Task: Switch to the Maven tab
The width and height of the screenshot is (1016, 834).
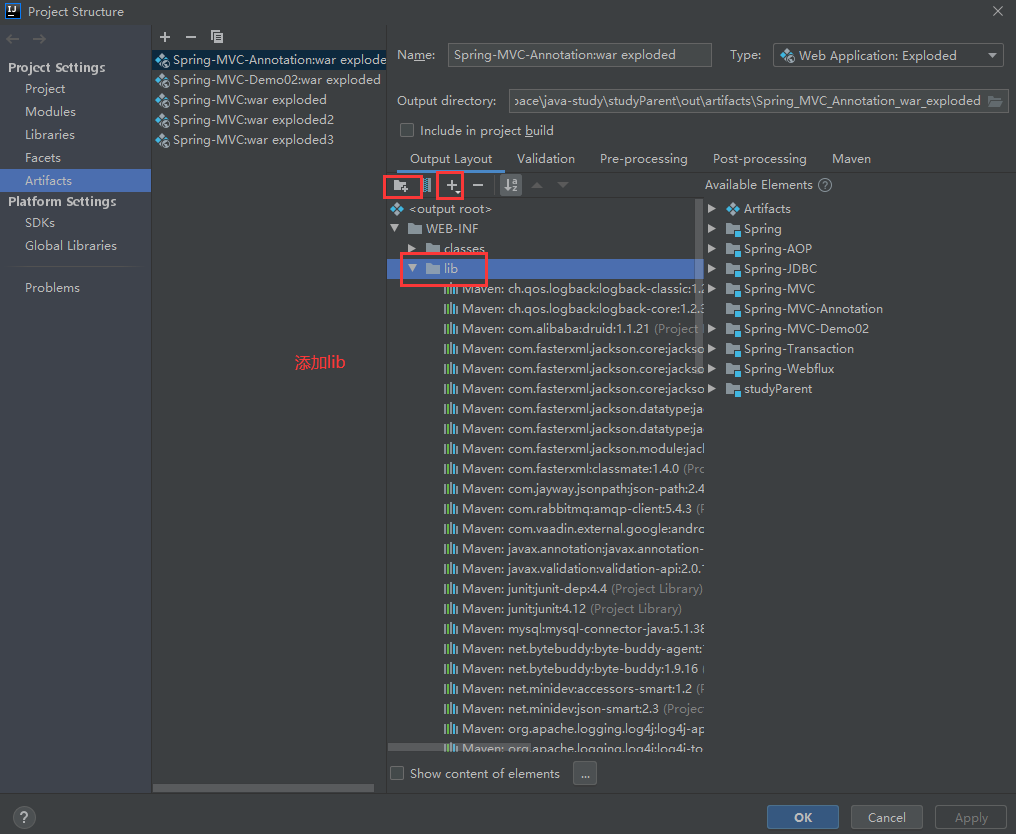Action: tap(851, 159)
